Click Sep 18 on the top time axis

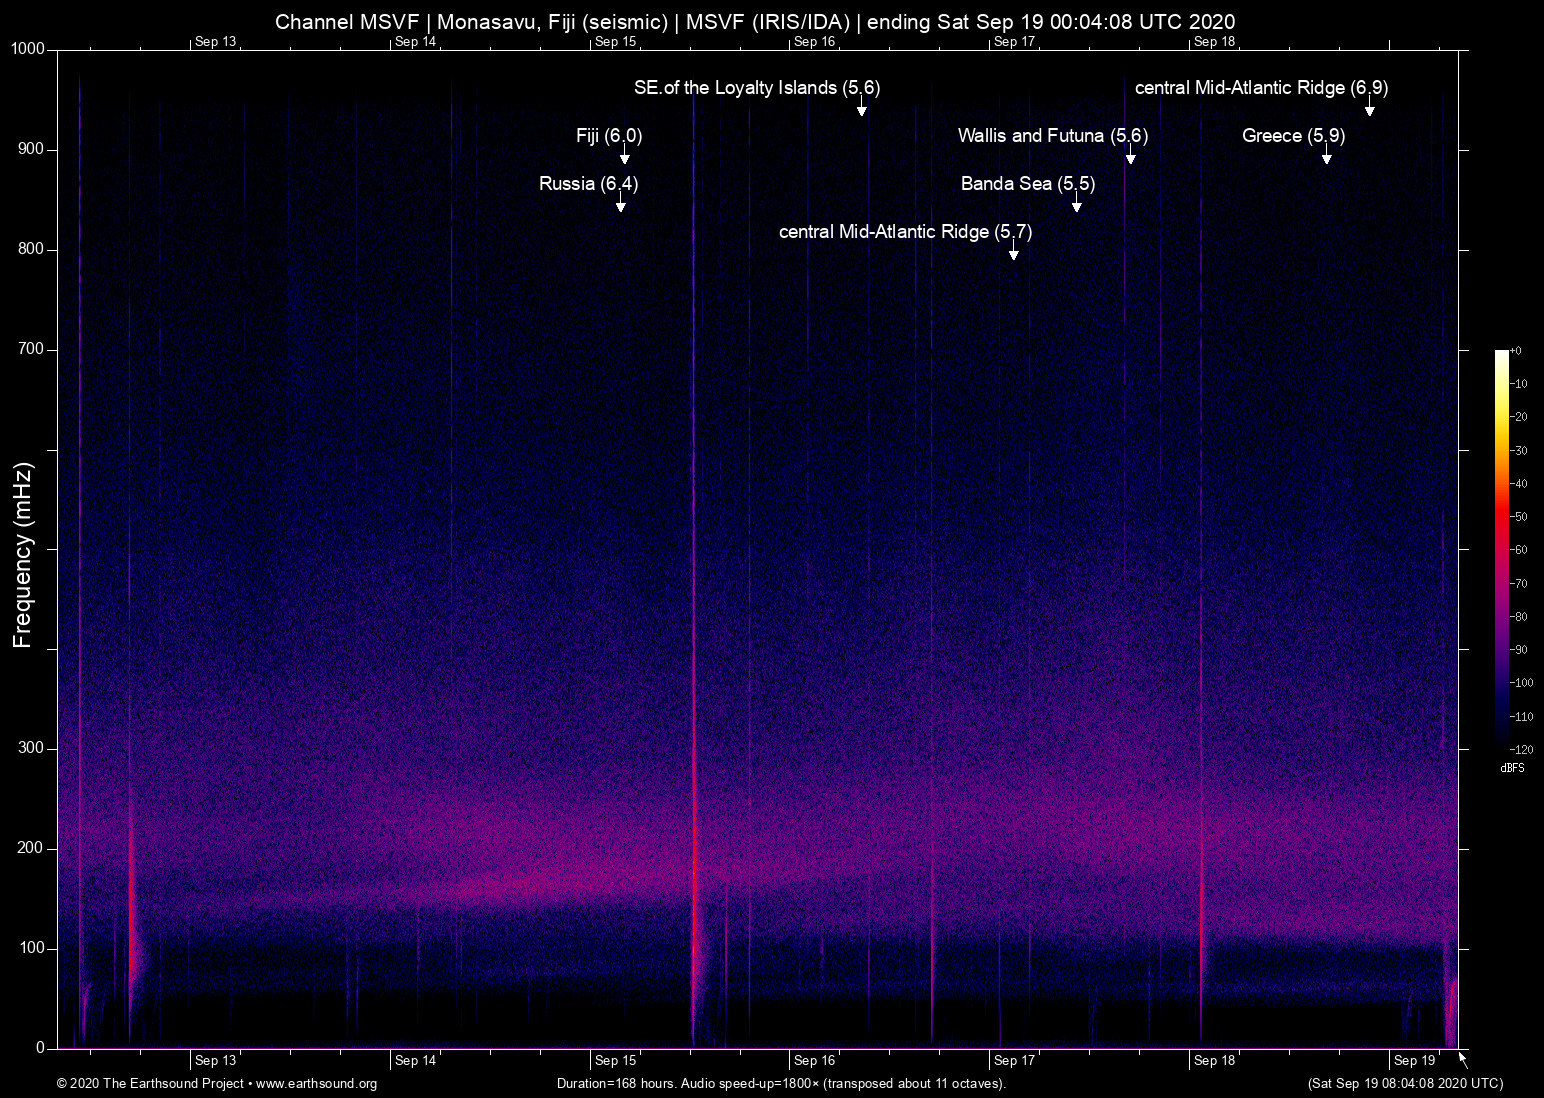pos(1214,42)
